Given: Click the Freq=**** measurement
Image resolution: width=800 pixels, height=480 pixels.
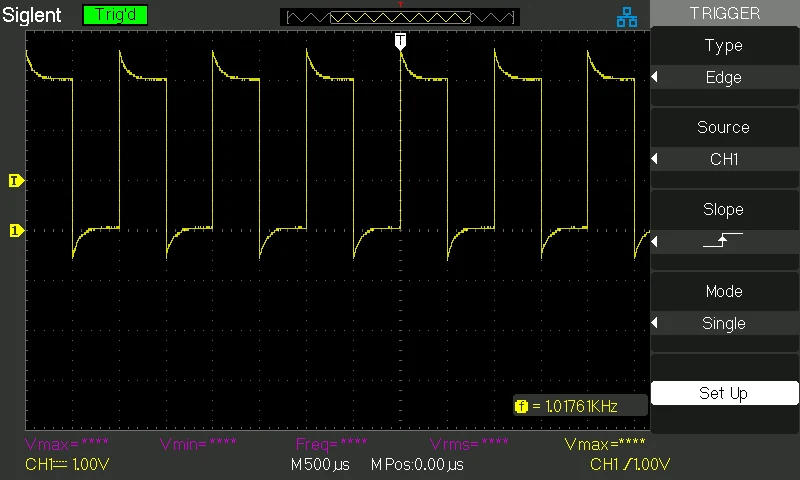Looking at the screenshot, I should point(331,444).
